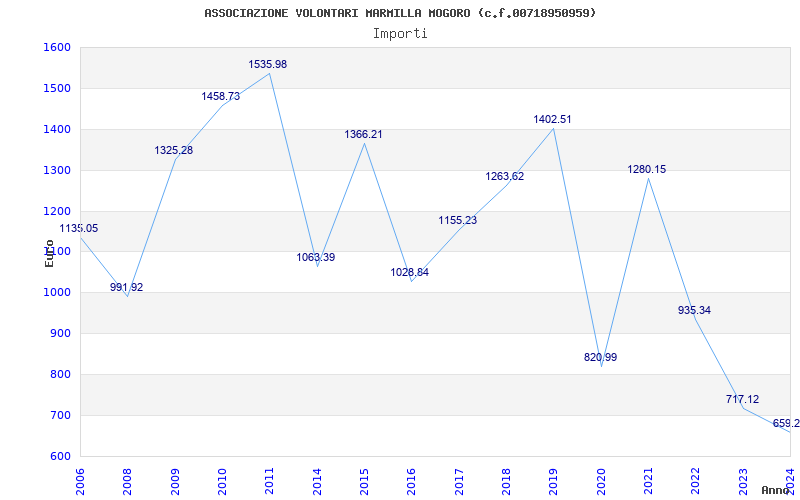Click the data label 1263.62

[505, 177]
